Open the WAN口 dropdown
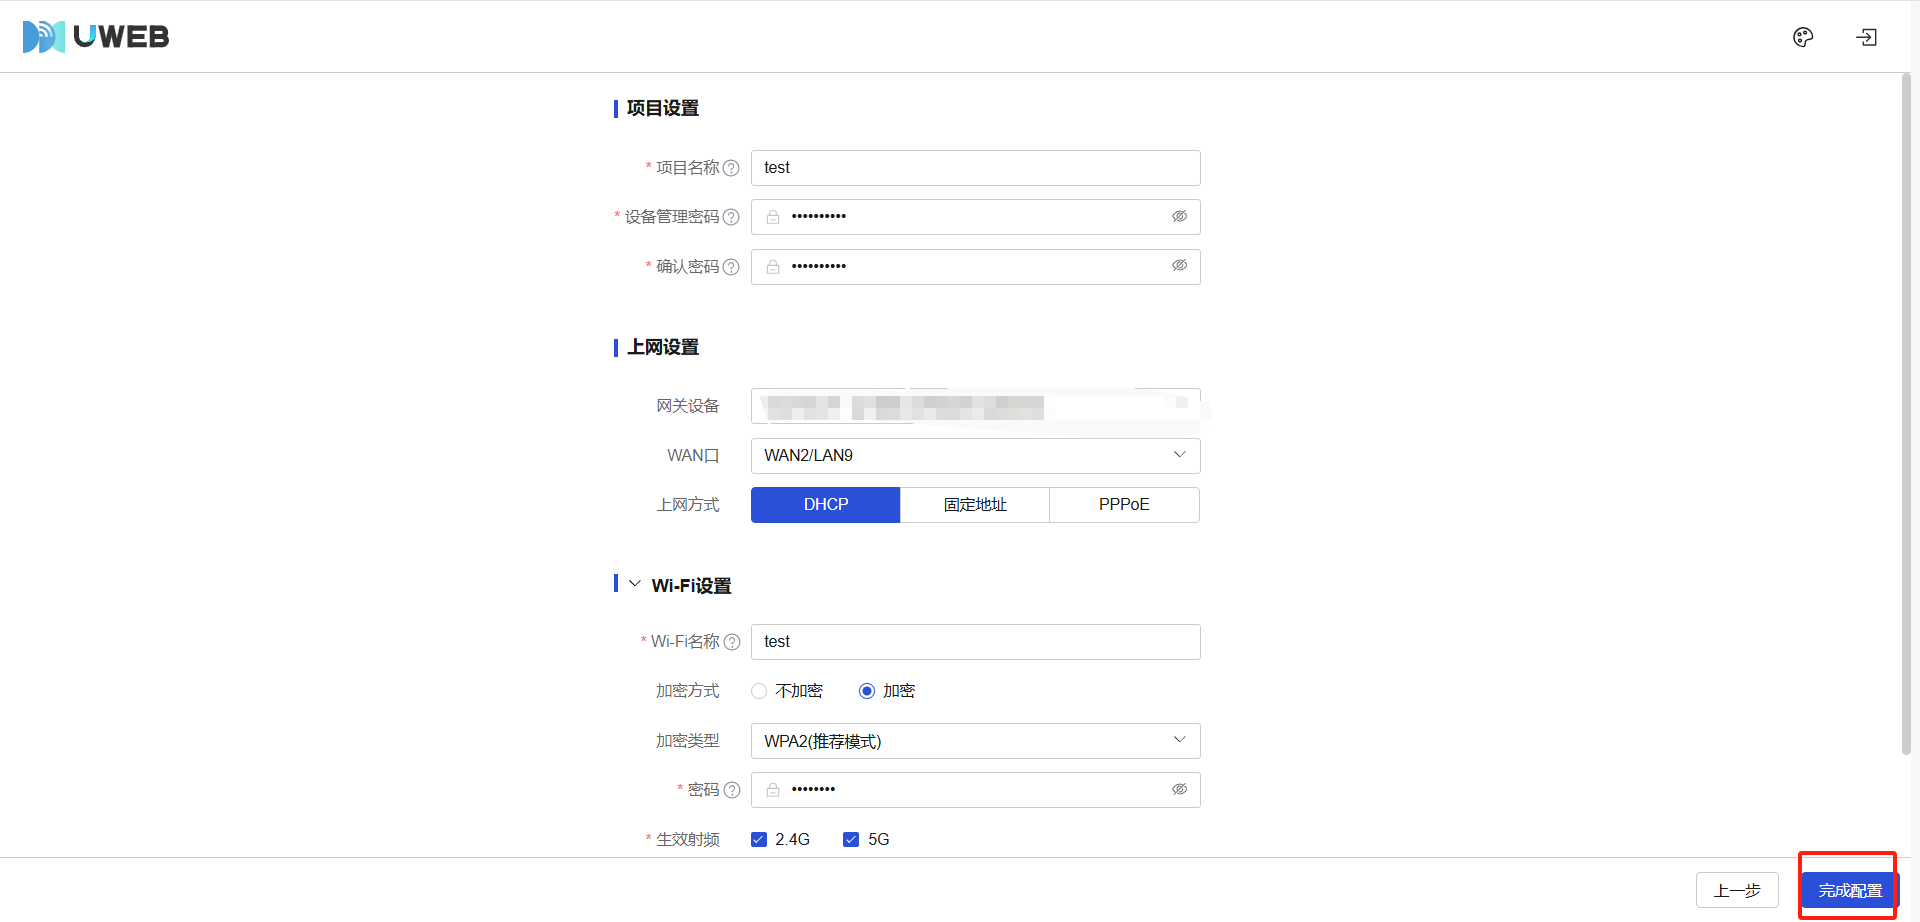Image resolution: width=1920 pixels, height=922 pixels. point(975,456)
